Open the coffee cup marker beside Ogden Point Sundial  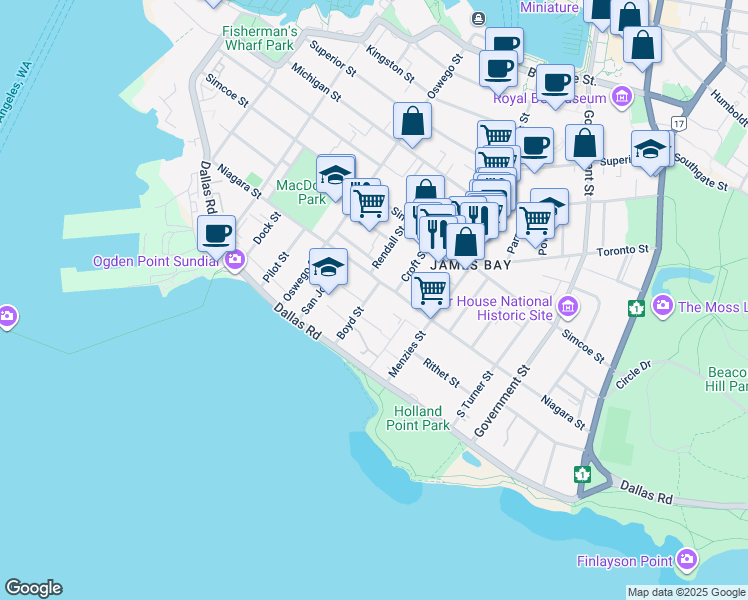tap(216, 236)
